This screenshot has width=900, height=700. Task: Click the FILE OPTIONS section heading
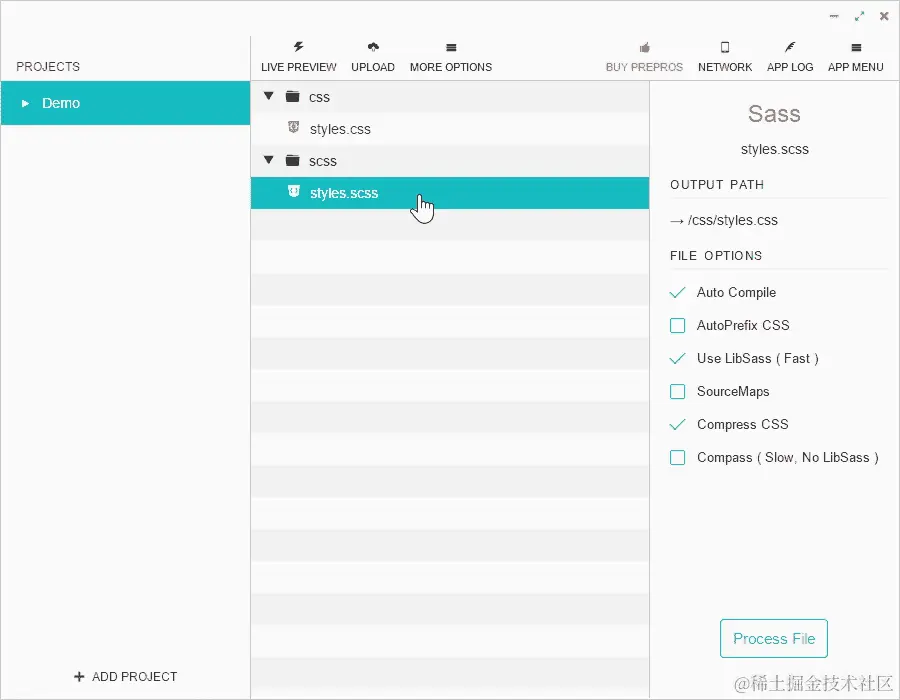[716, 256]
